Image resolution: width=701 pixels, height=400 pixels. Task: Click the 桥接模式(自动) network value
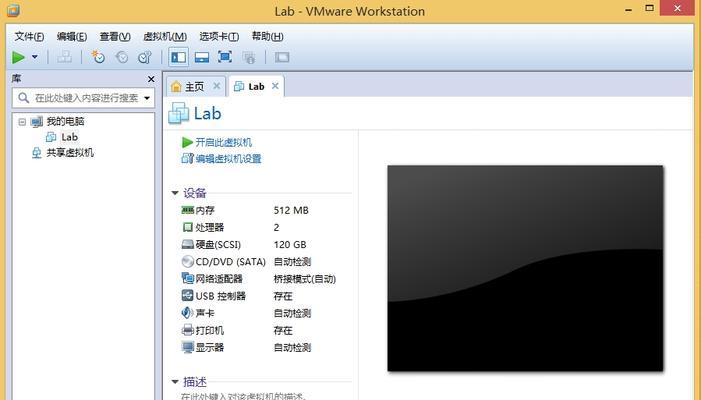point(304,279)
